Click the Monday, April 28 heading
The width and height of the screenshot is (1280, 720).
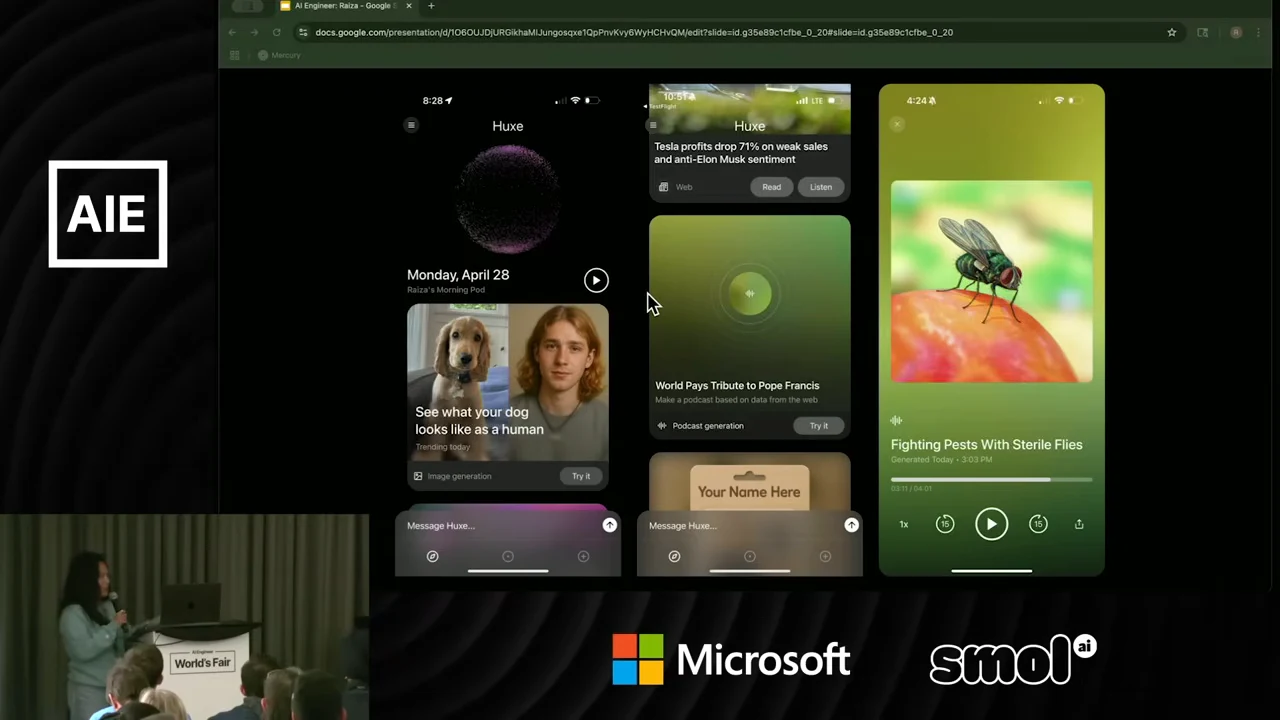[x=458, y=275]
